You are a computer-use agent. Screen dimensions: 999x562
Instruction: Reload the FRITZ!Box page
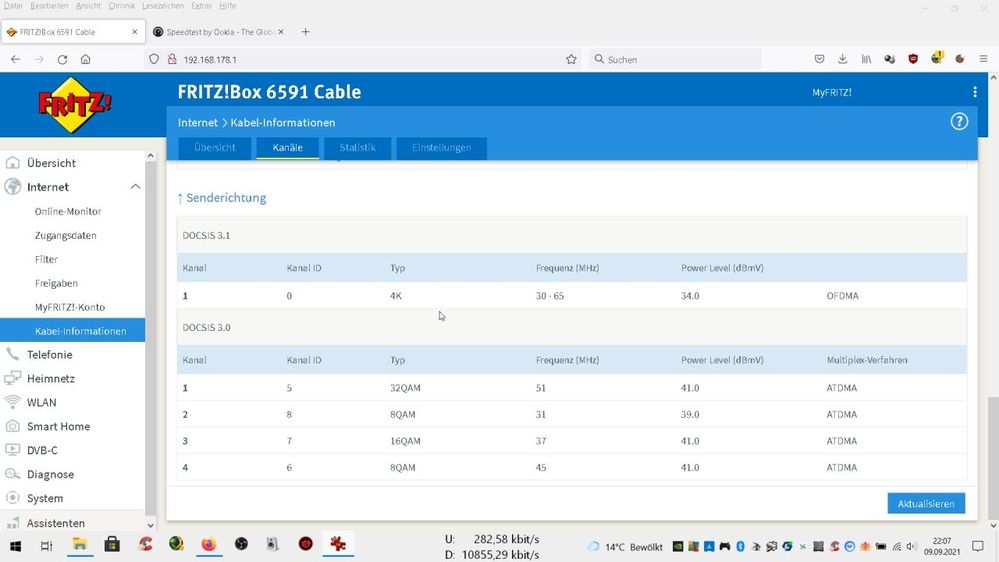click(x=62, y=59)
